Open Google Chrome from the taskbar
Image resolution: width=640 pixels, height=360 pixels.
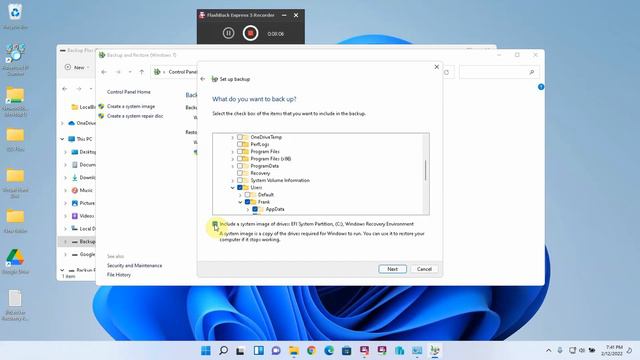pyautogui.click(x=311, y=350)
